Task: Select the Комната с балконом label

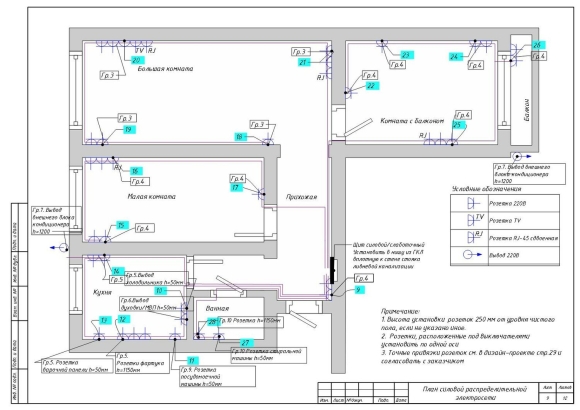Action: point(412,121)
